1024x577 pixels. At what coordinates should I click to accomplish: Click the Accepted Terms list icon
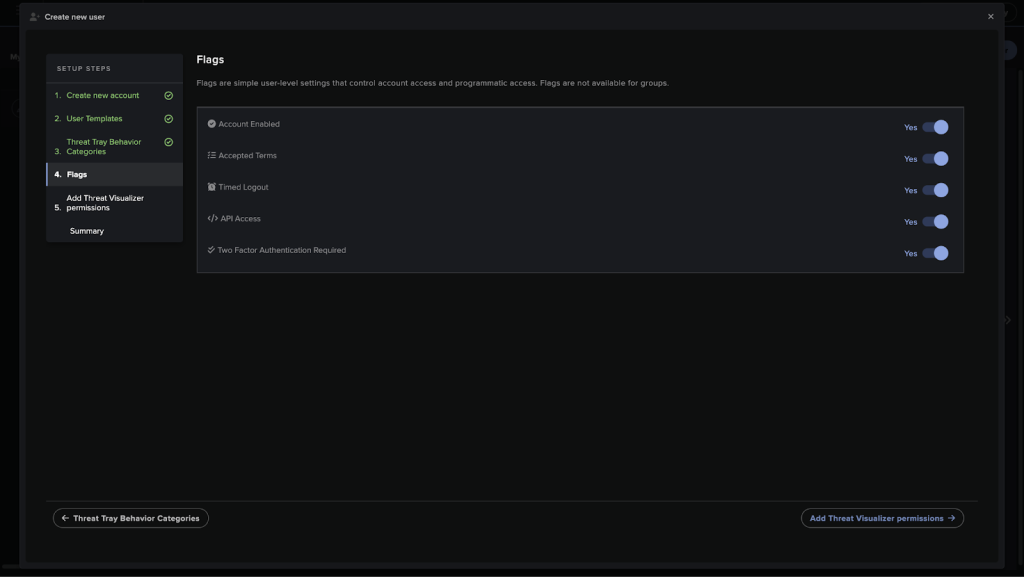212,155
